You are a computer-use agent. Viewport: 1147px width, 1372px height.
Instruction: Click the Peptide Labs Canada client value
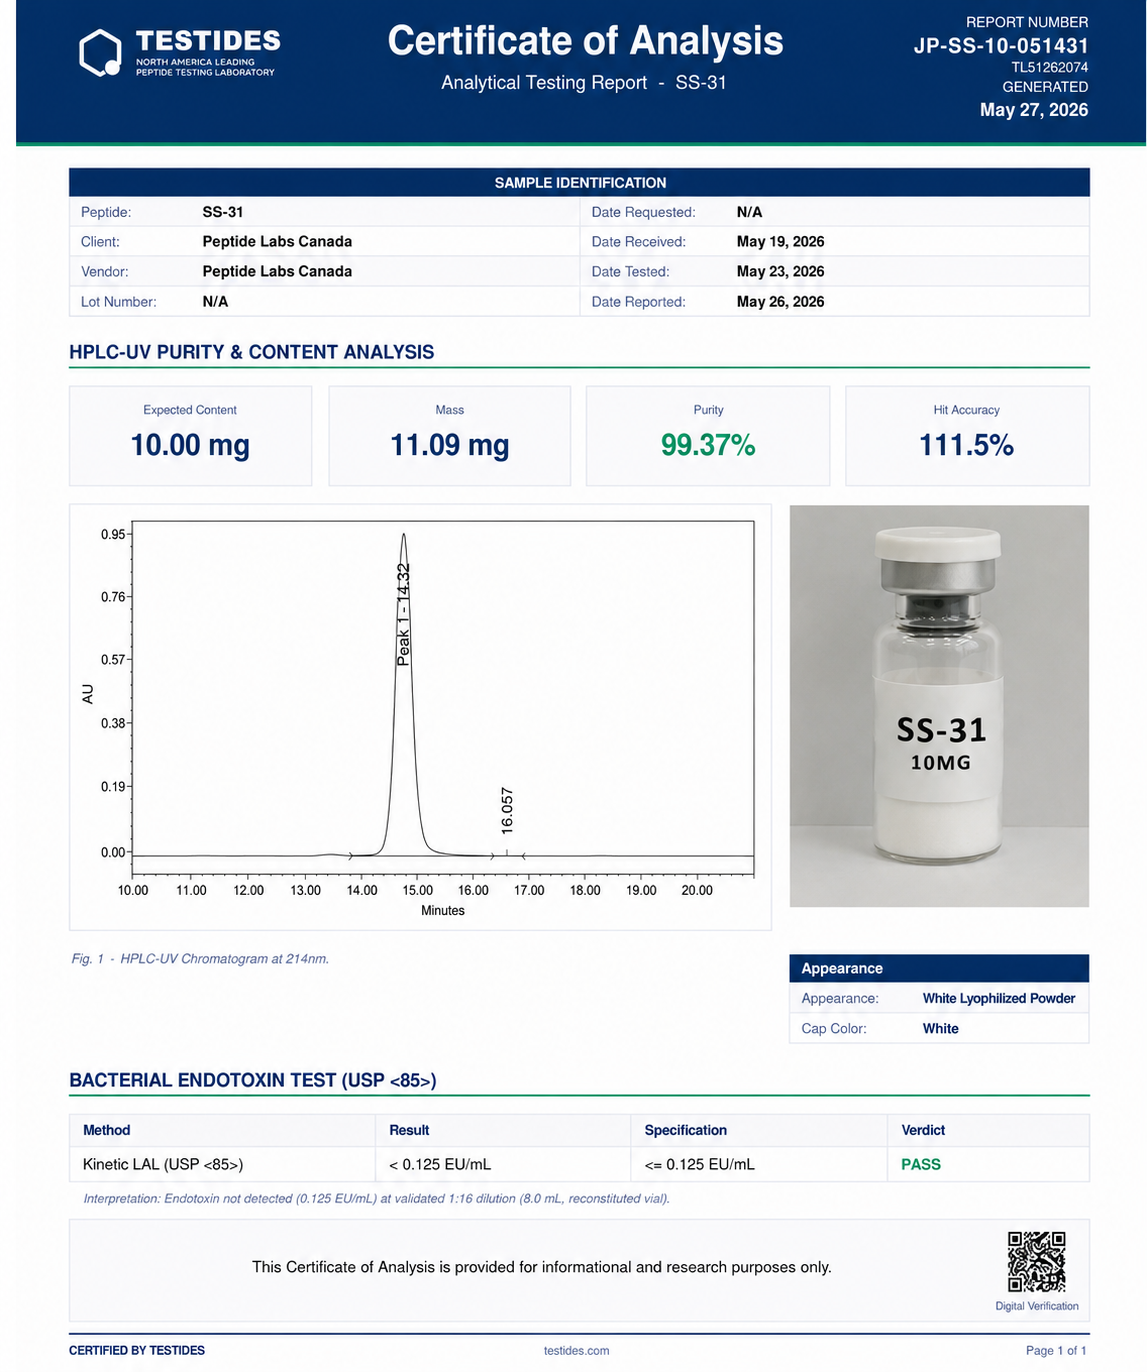277,241
